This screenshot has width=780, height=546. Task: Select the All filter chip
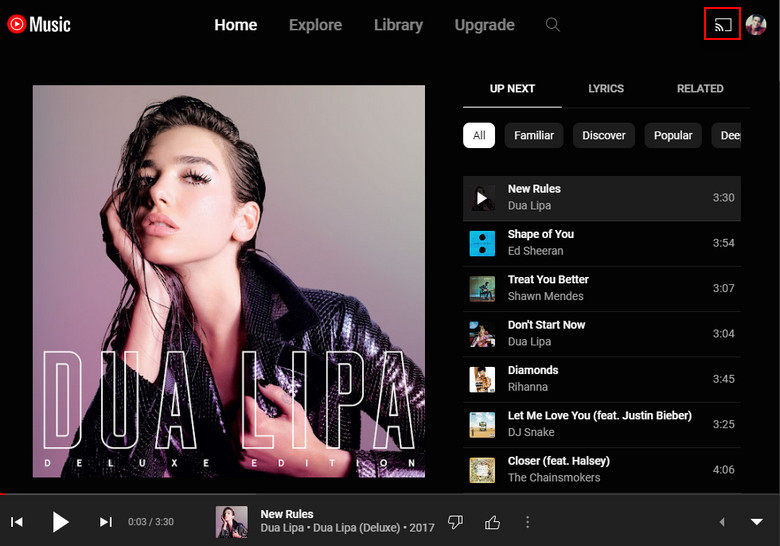479,135
